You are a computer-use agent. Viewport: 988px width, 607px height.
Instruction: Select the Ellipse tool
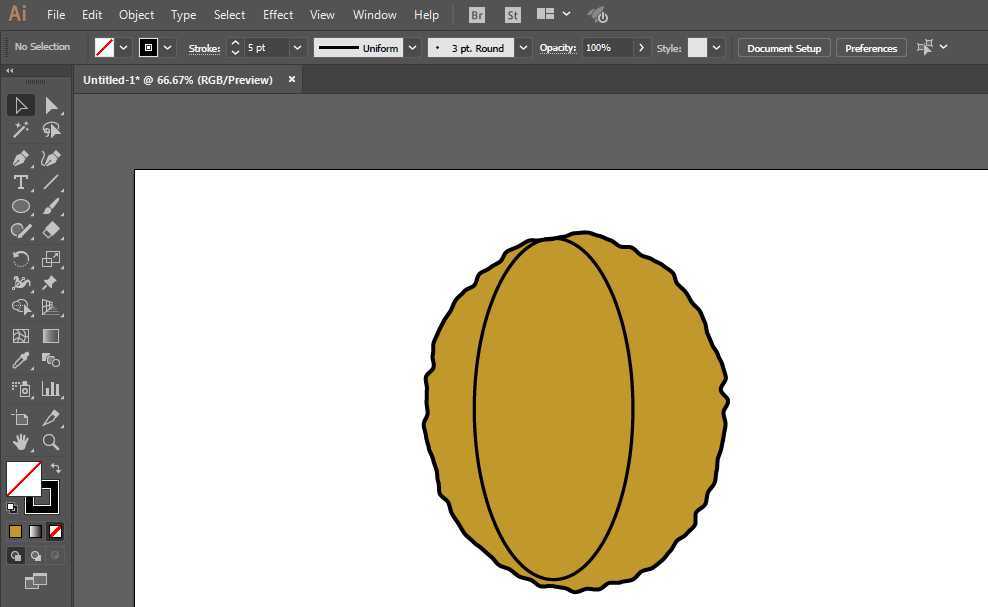tap(21, 206)
